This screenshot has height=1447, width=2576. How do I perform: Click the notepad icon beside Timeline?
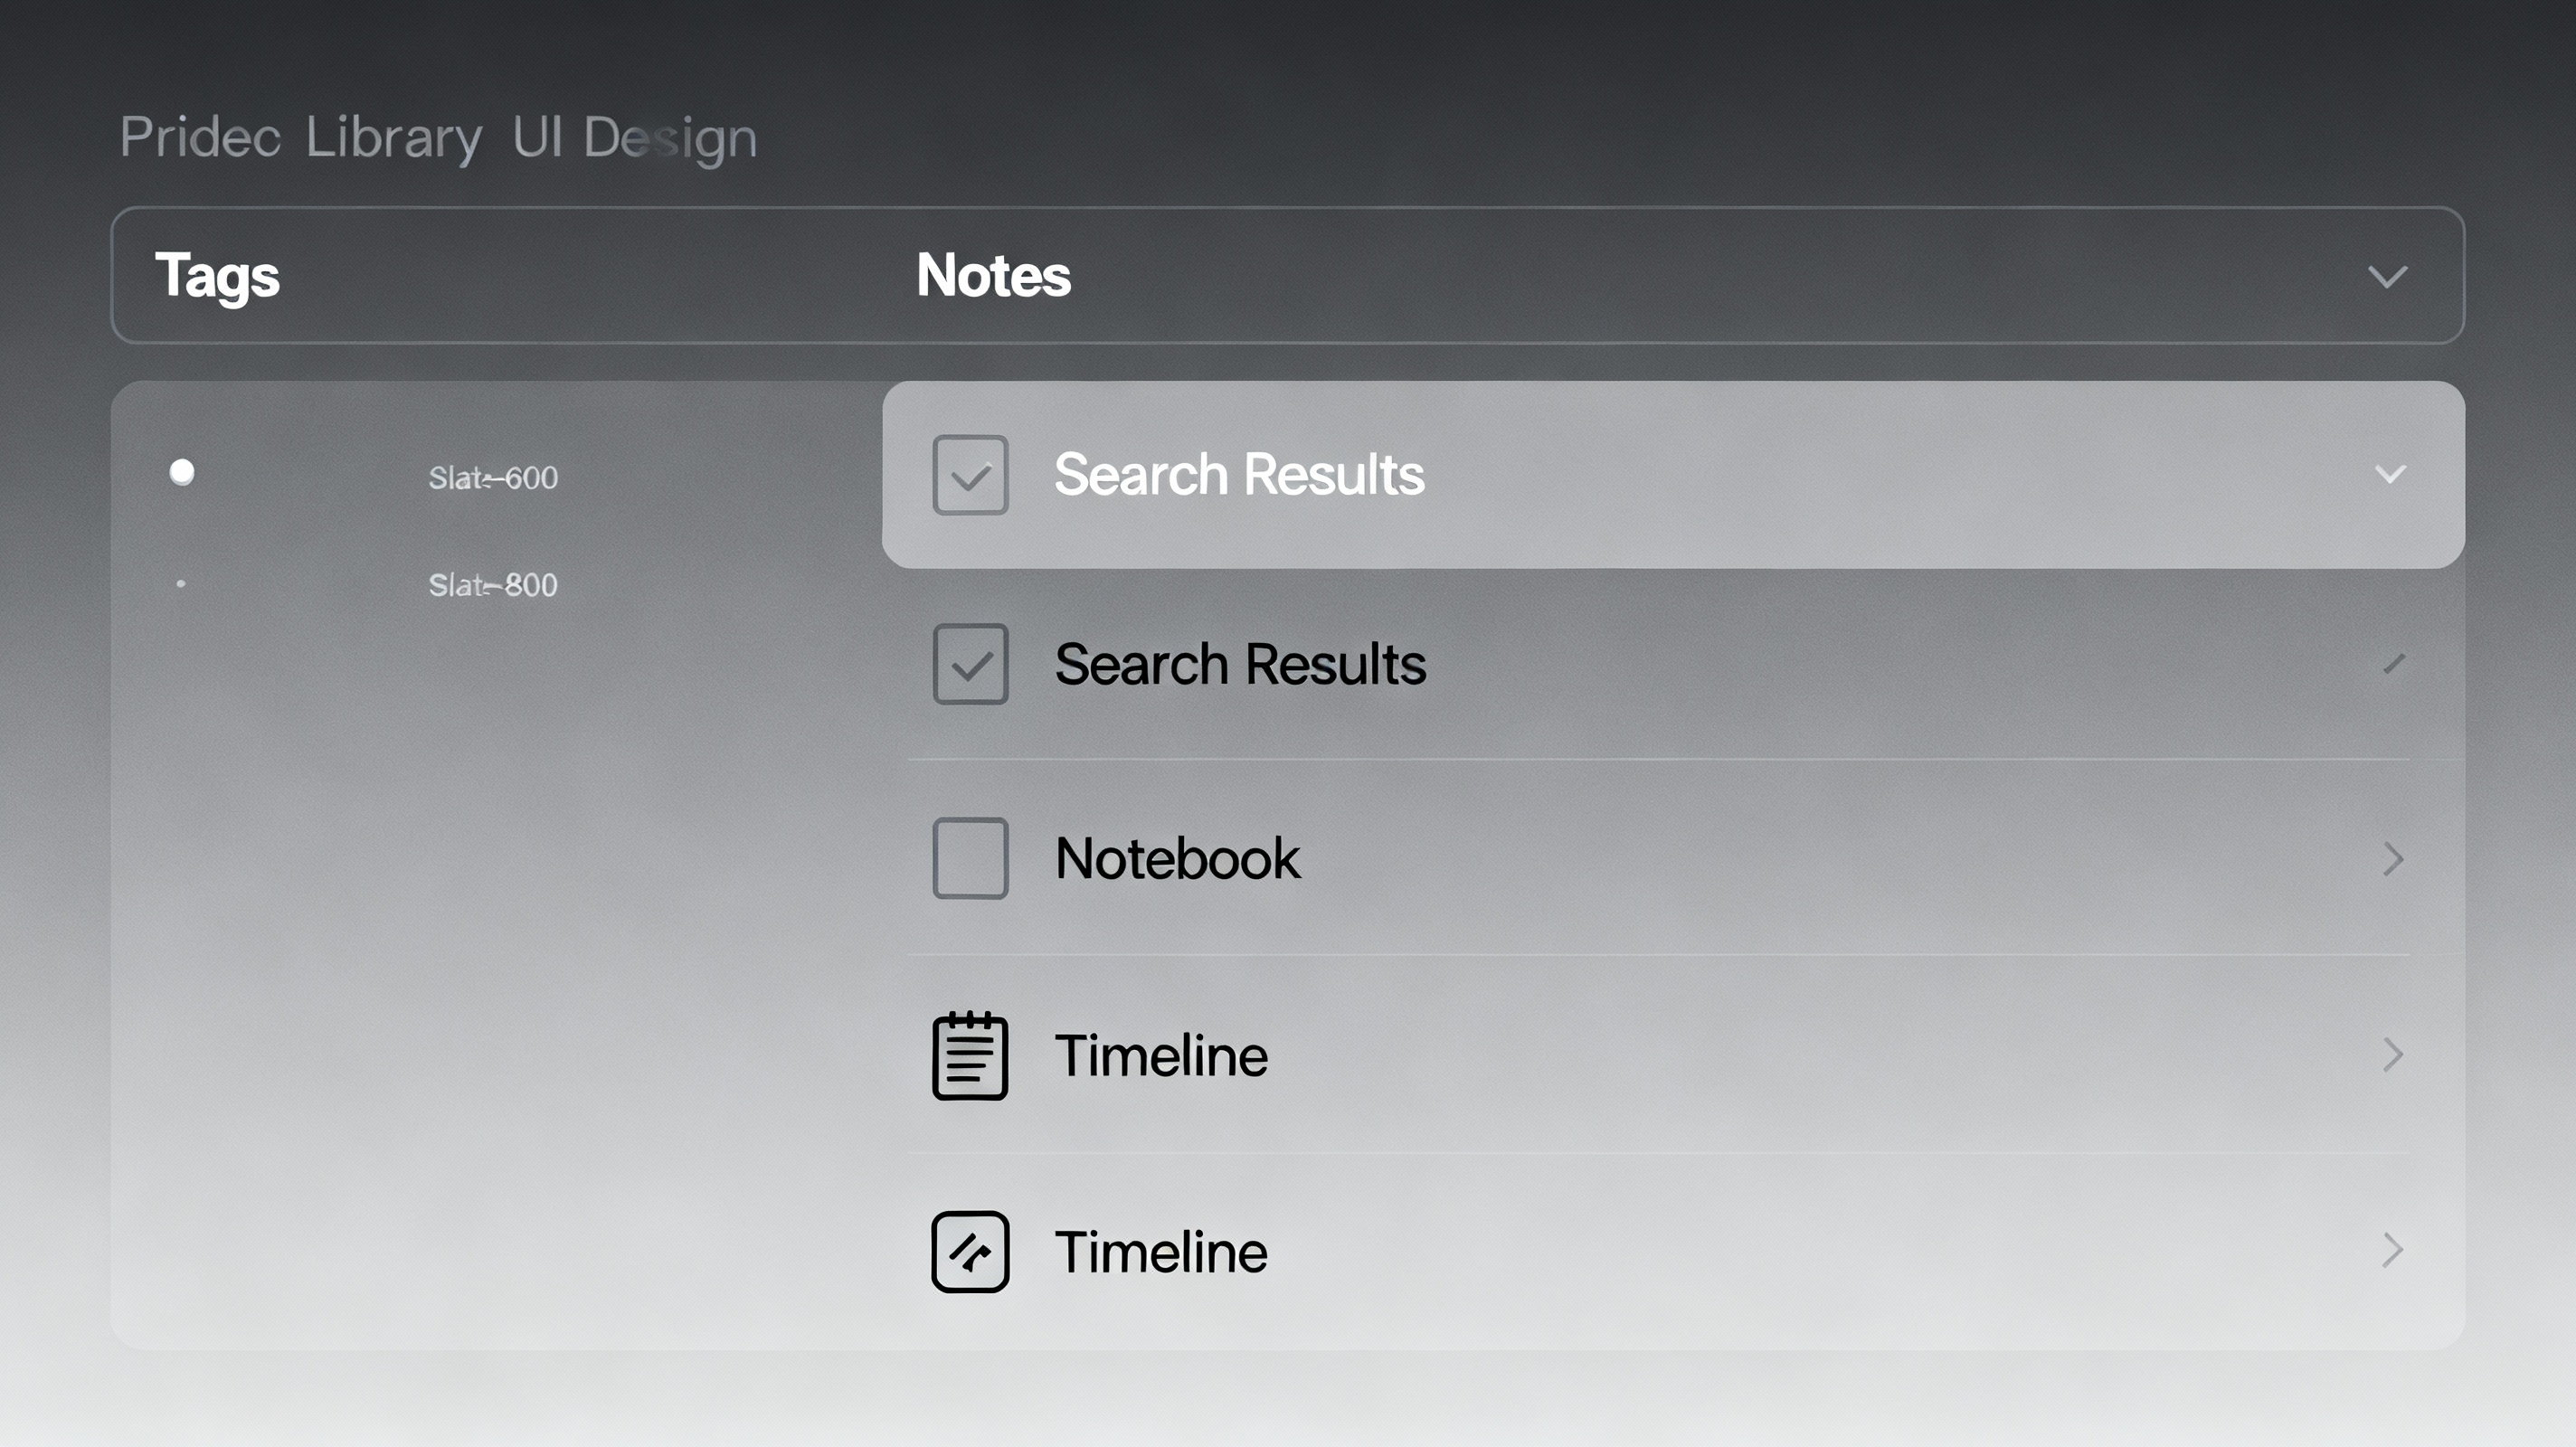[969, 1057]
